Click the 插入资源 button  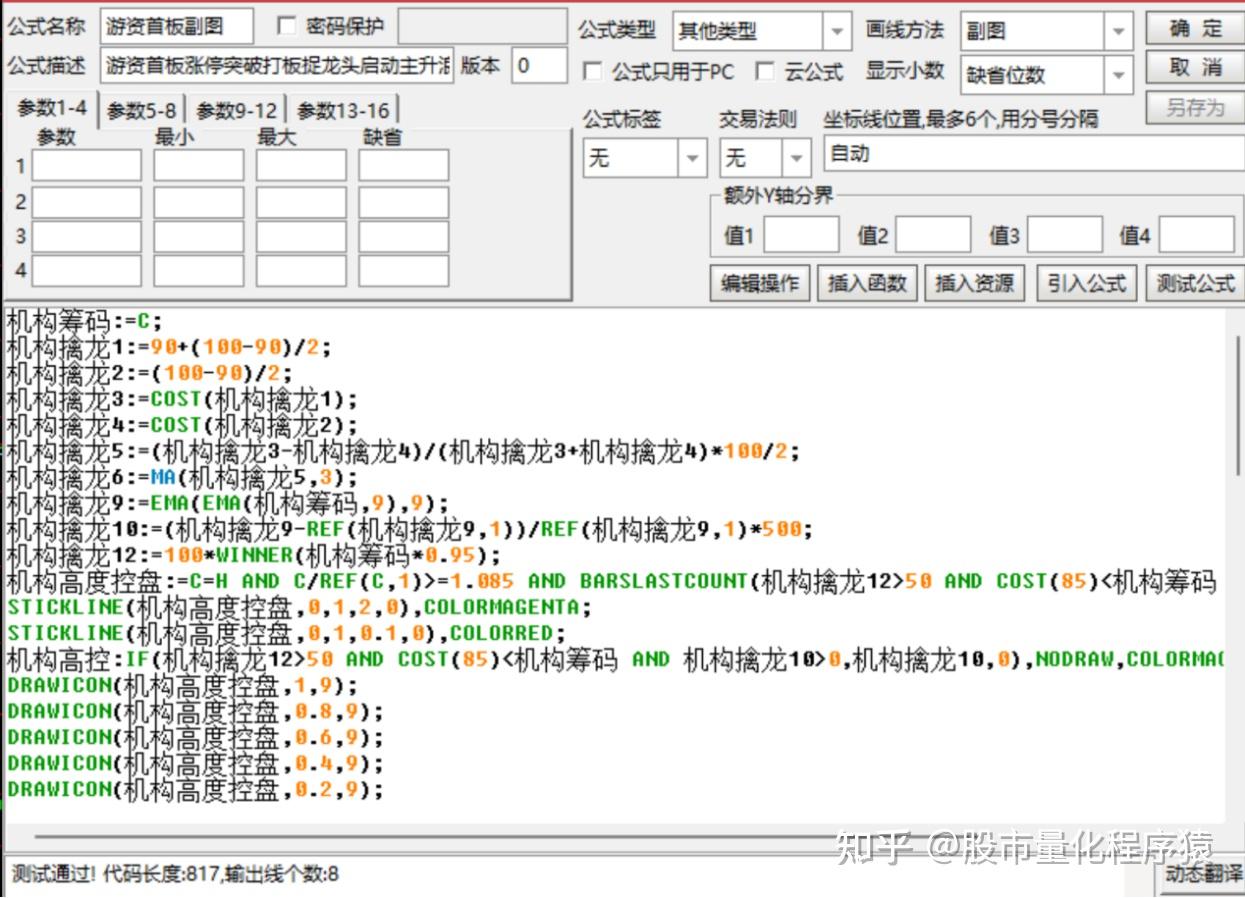[974, 283]
